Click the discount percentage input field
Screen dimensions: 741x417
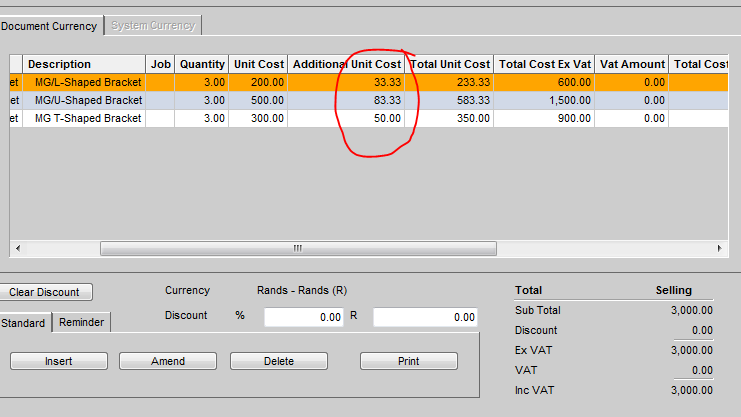(x=305, y=317)
